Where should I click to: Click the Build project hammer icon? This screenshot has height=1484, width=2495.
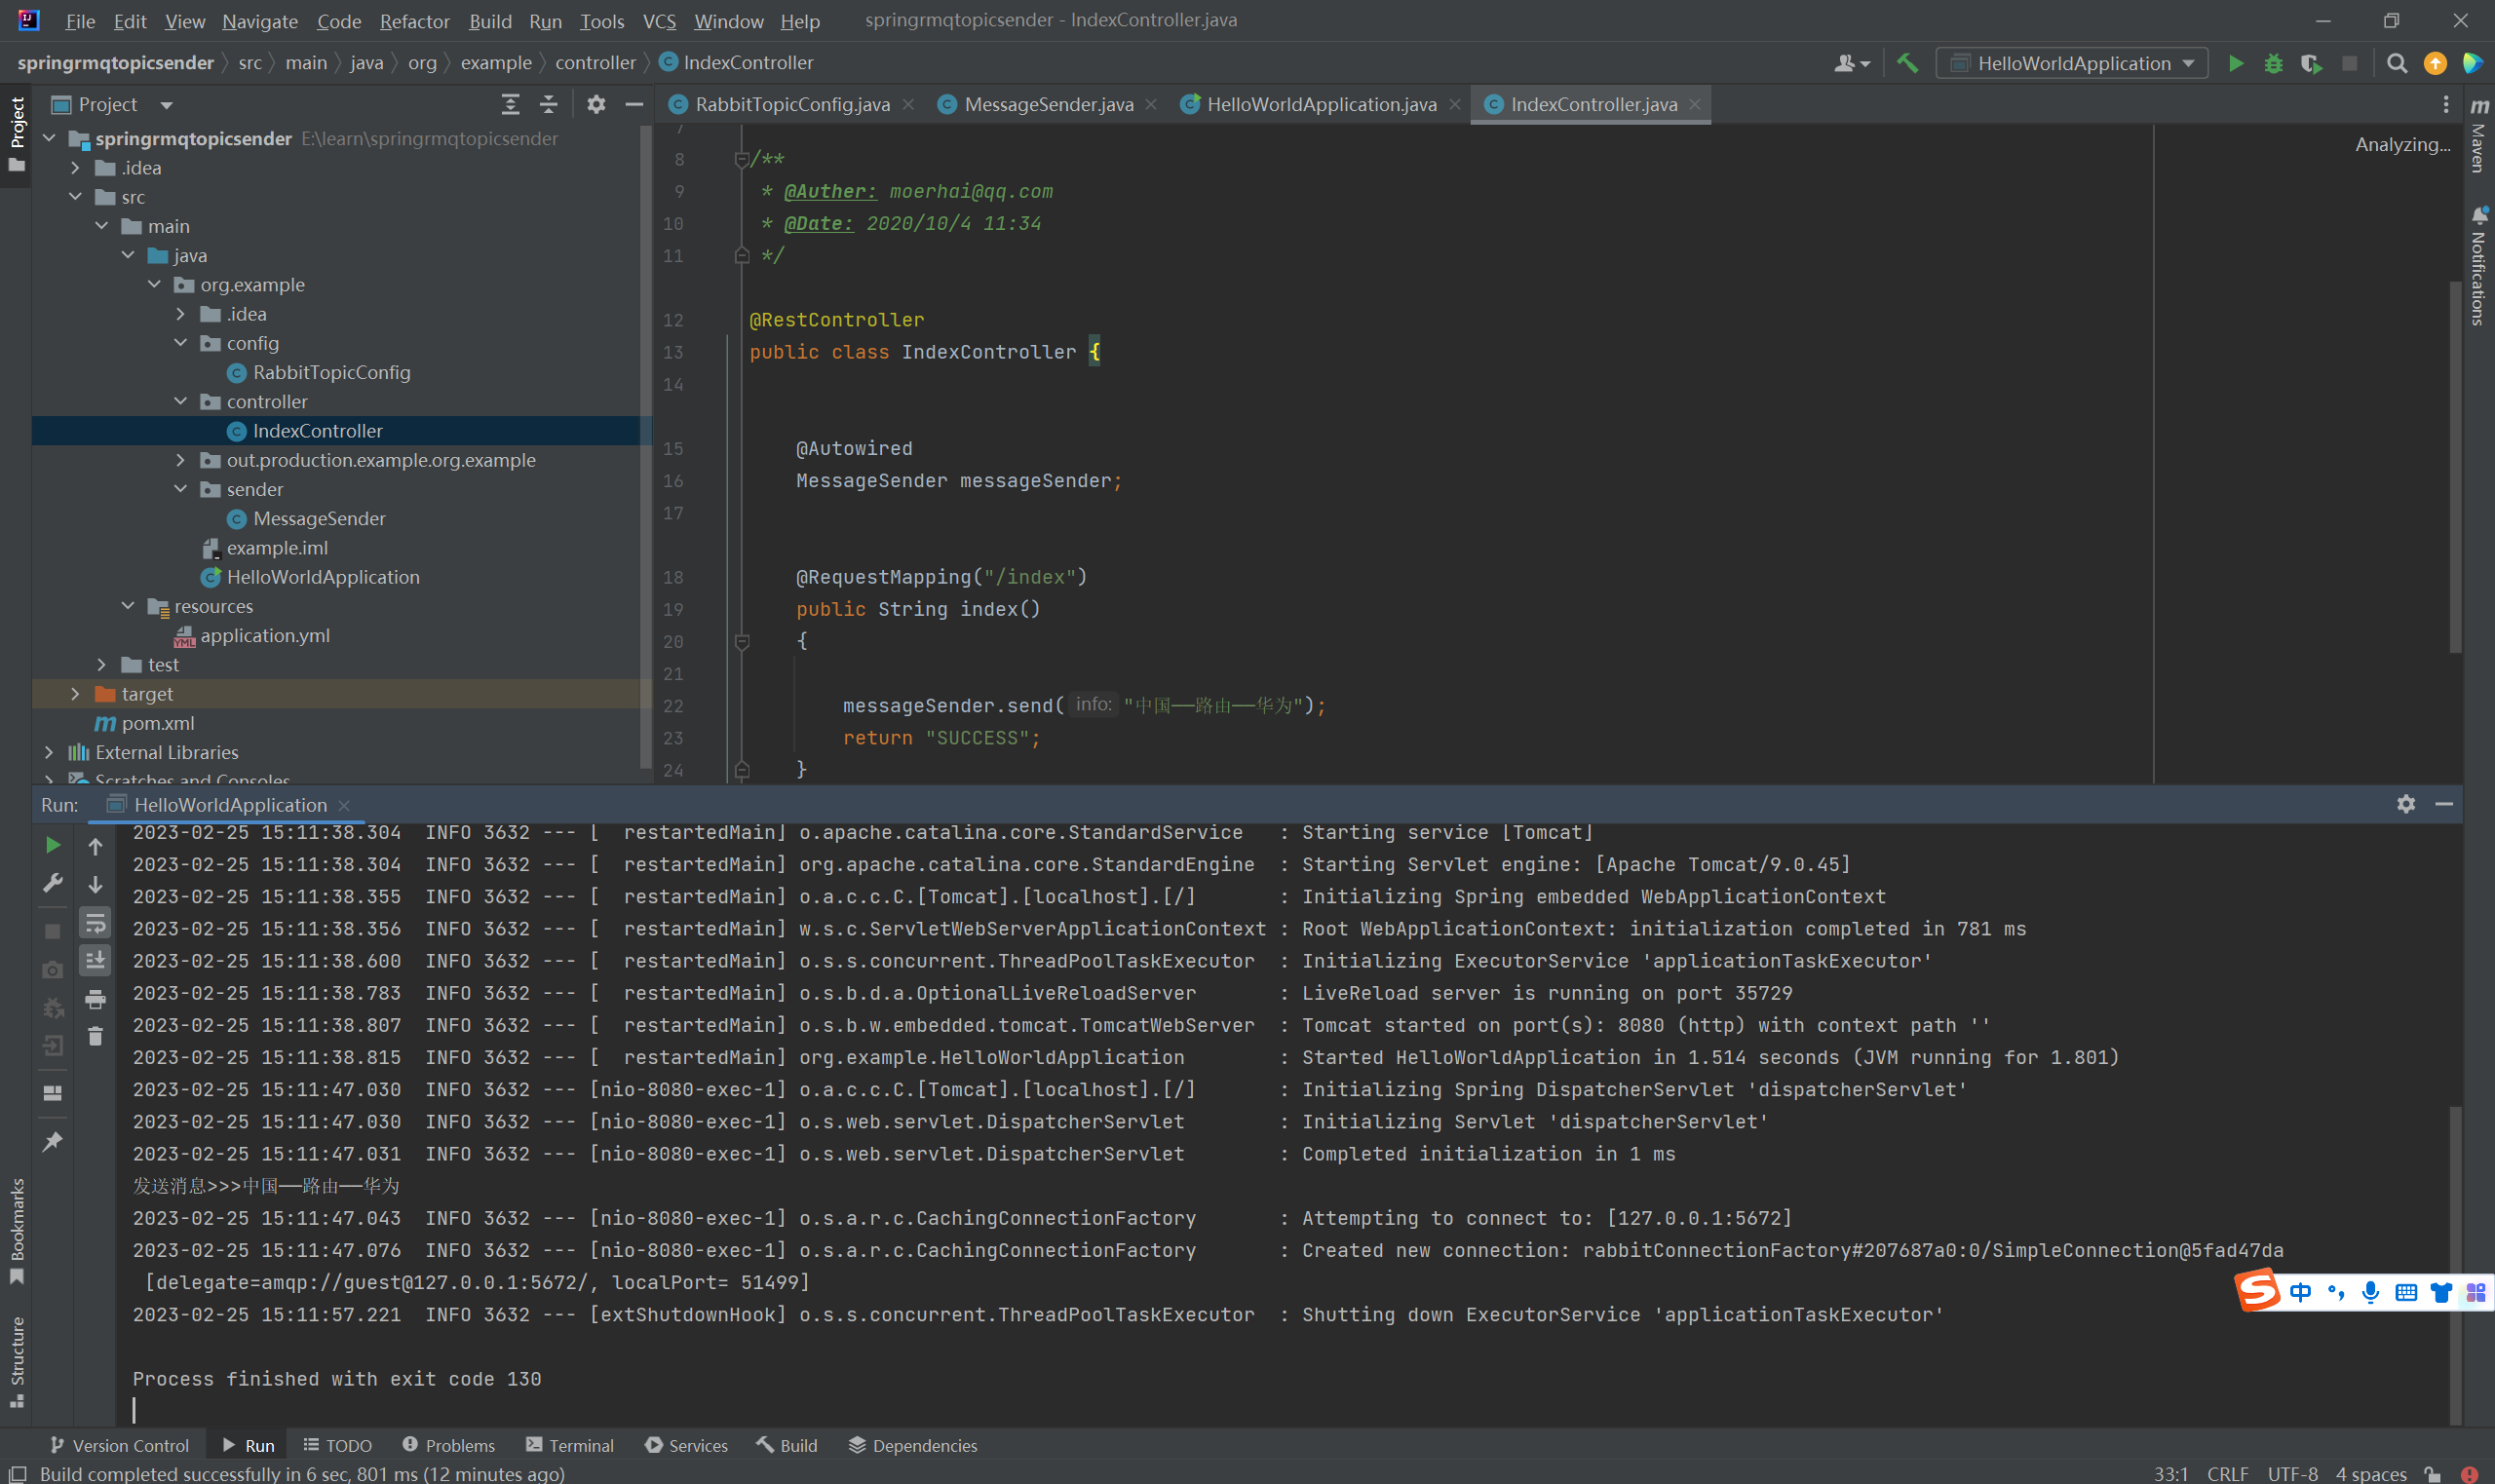click(x=1907, y=63)
